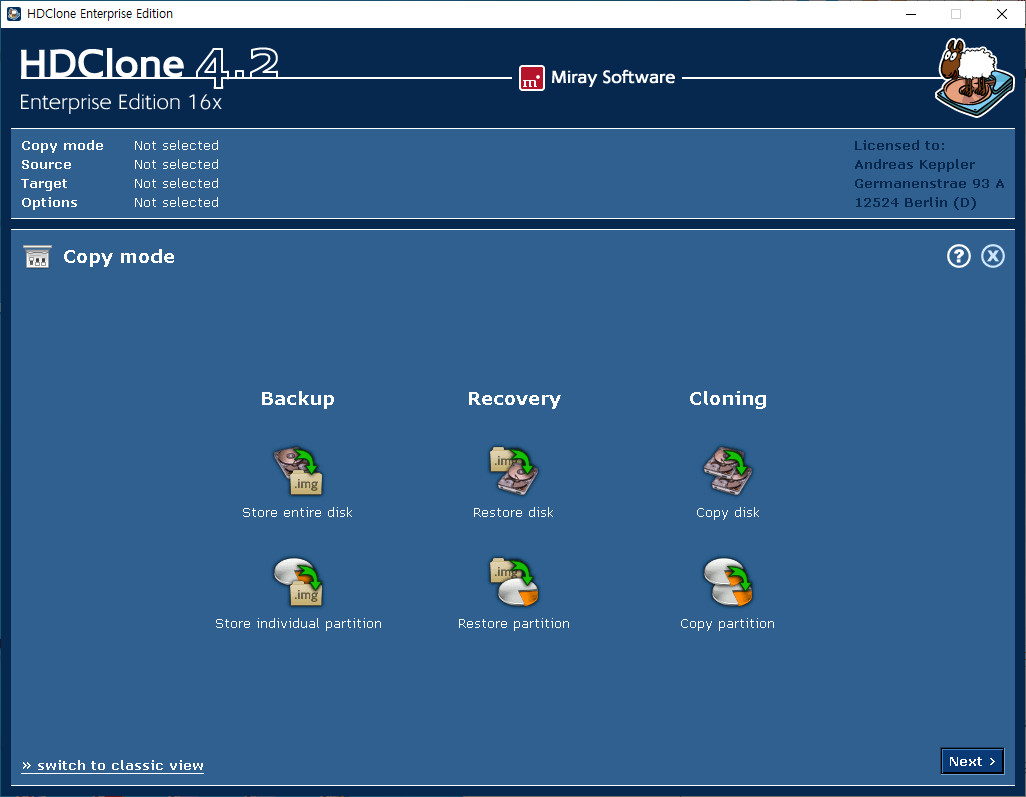Screen dimensions: 1026x797
Task: Click the Licensed to text
Action: [899, 146]
